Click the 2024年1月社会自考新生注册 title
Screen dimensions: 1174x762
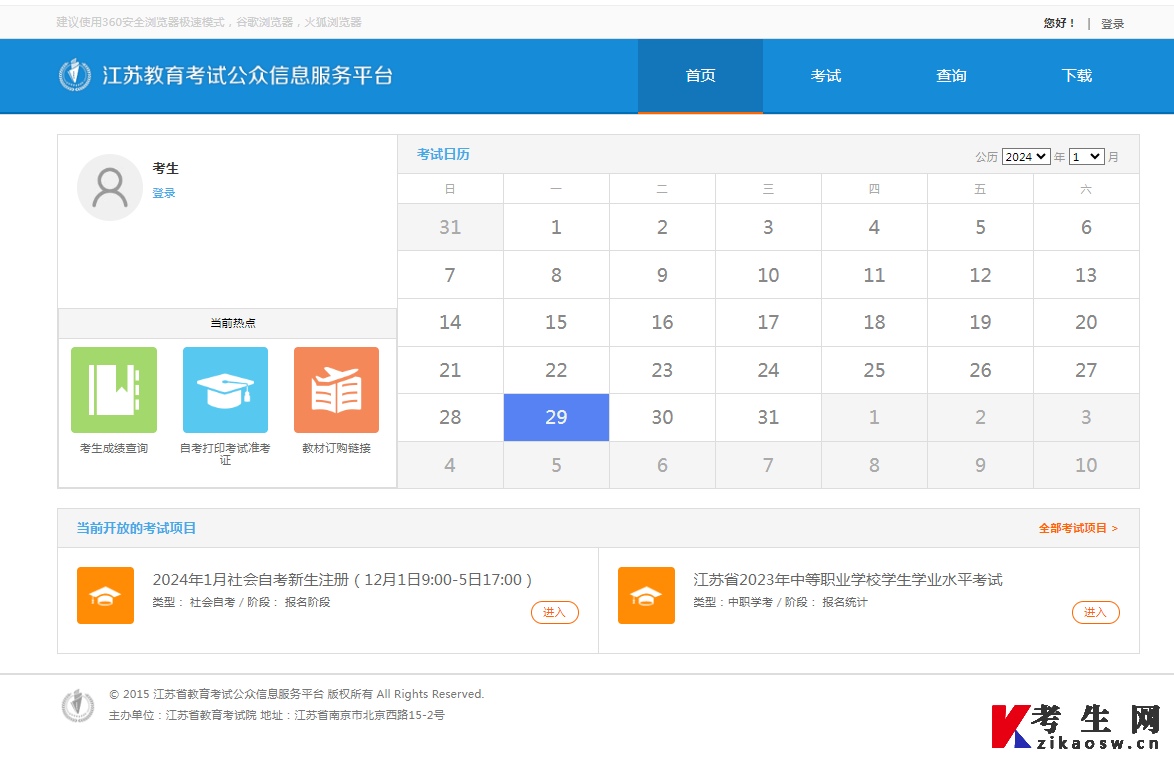[x=342, y=579]
